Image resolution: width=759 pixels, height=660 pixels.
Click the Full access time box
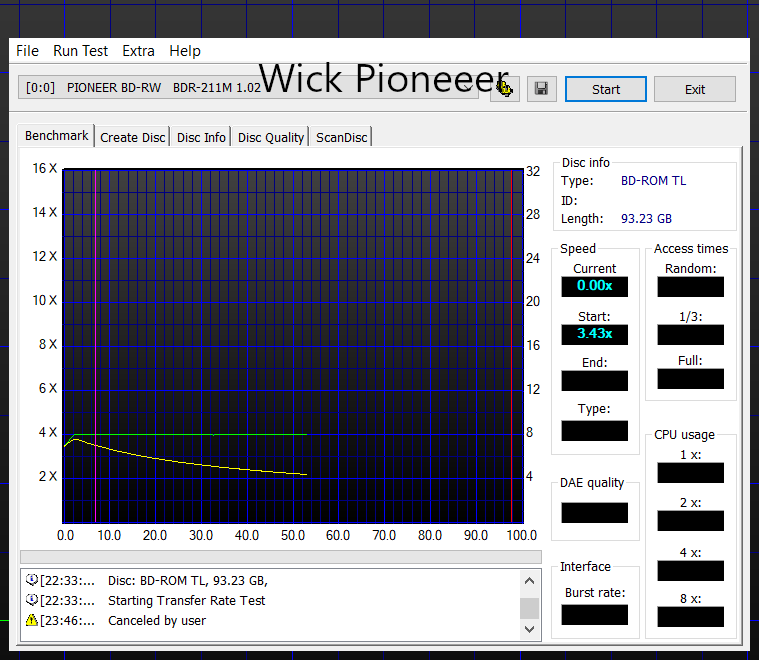(690, 379)
